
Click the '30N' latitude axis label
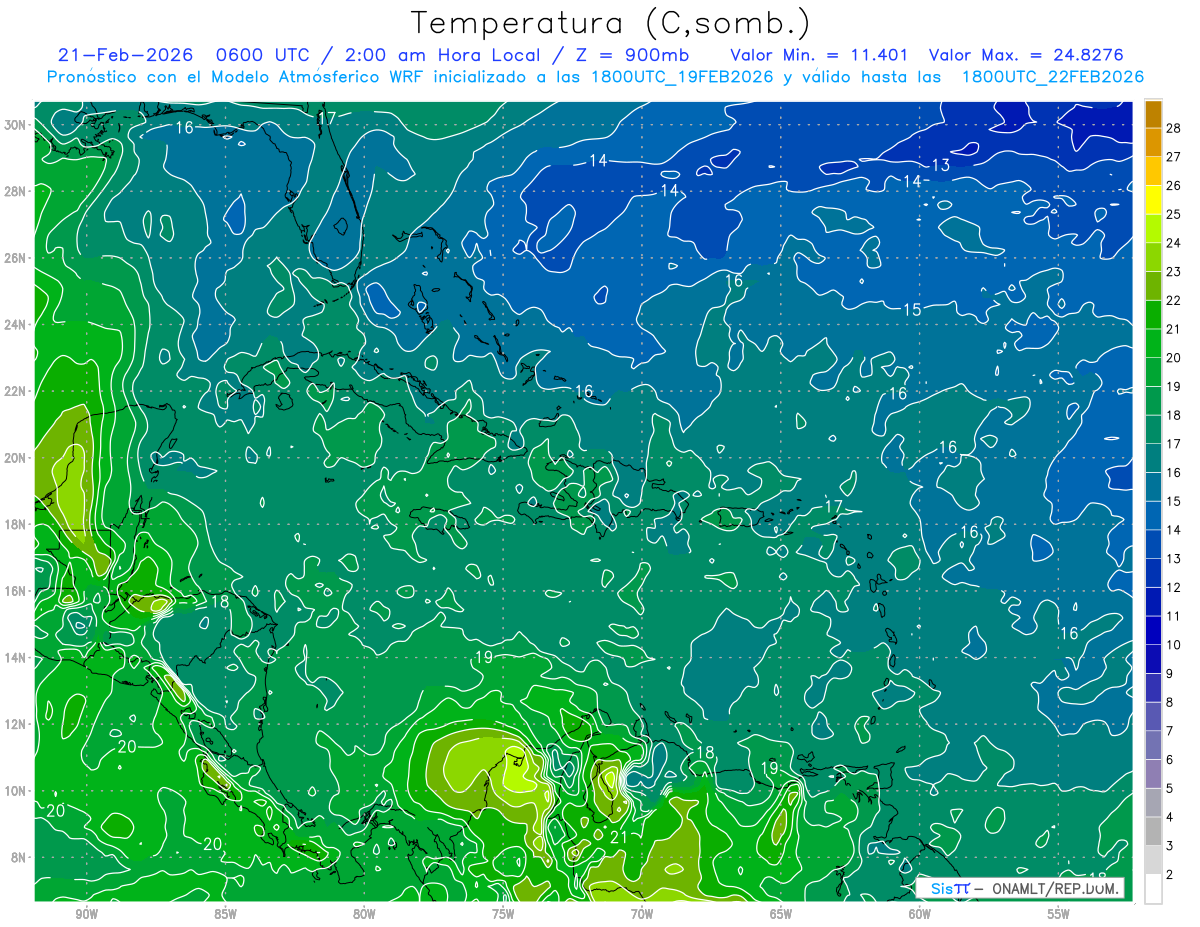[x=16, y=124]
